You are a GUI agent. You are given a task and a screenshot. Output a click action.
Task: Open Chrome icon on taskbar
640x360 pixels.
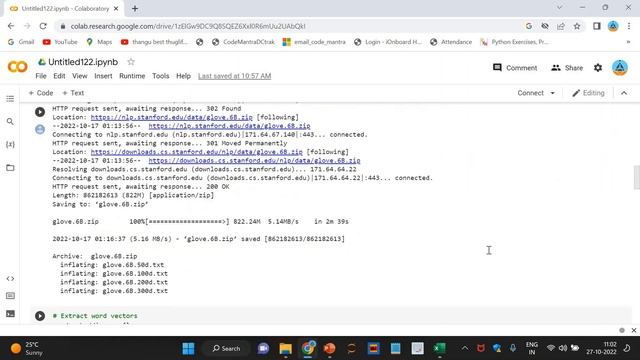pos(308,349)
